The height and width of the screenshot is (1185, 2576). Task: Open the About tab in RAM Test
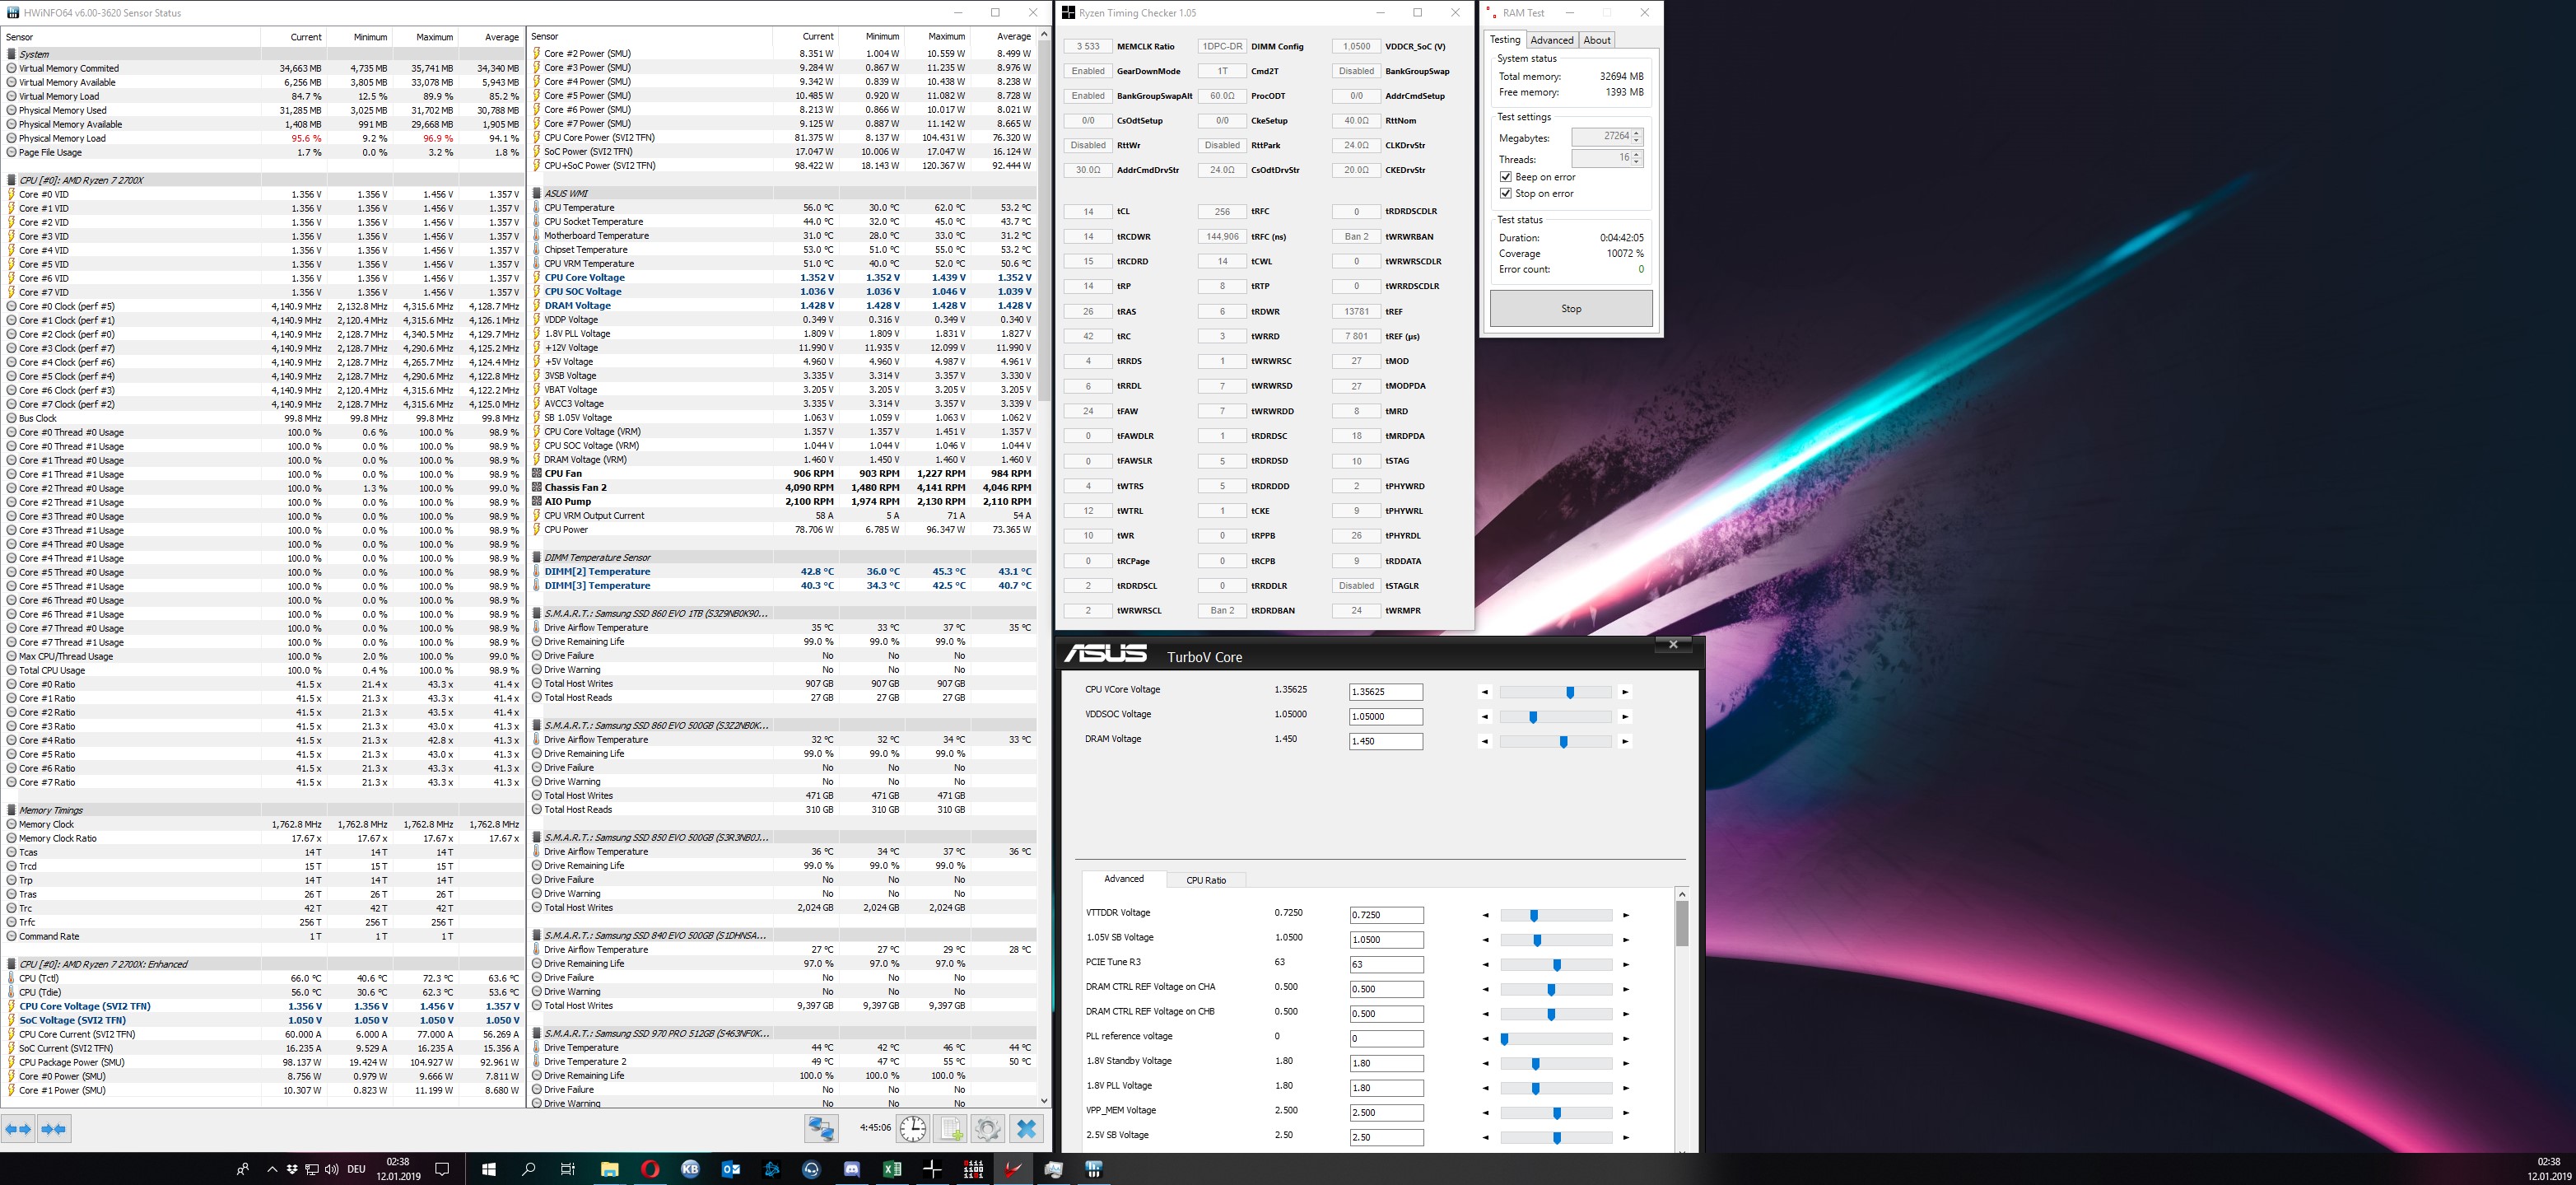[1596, 40]
